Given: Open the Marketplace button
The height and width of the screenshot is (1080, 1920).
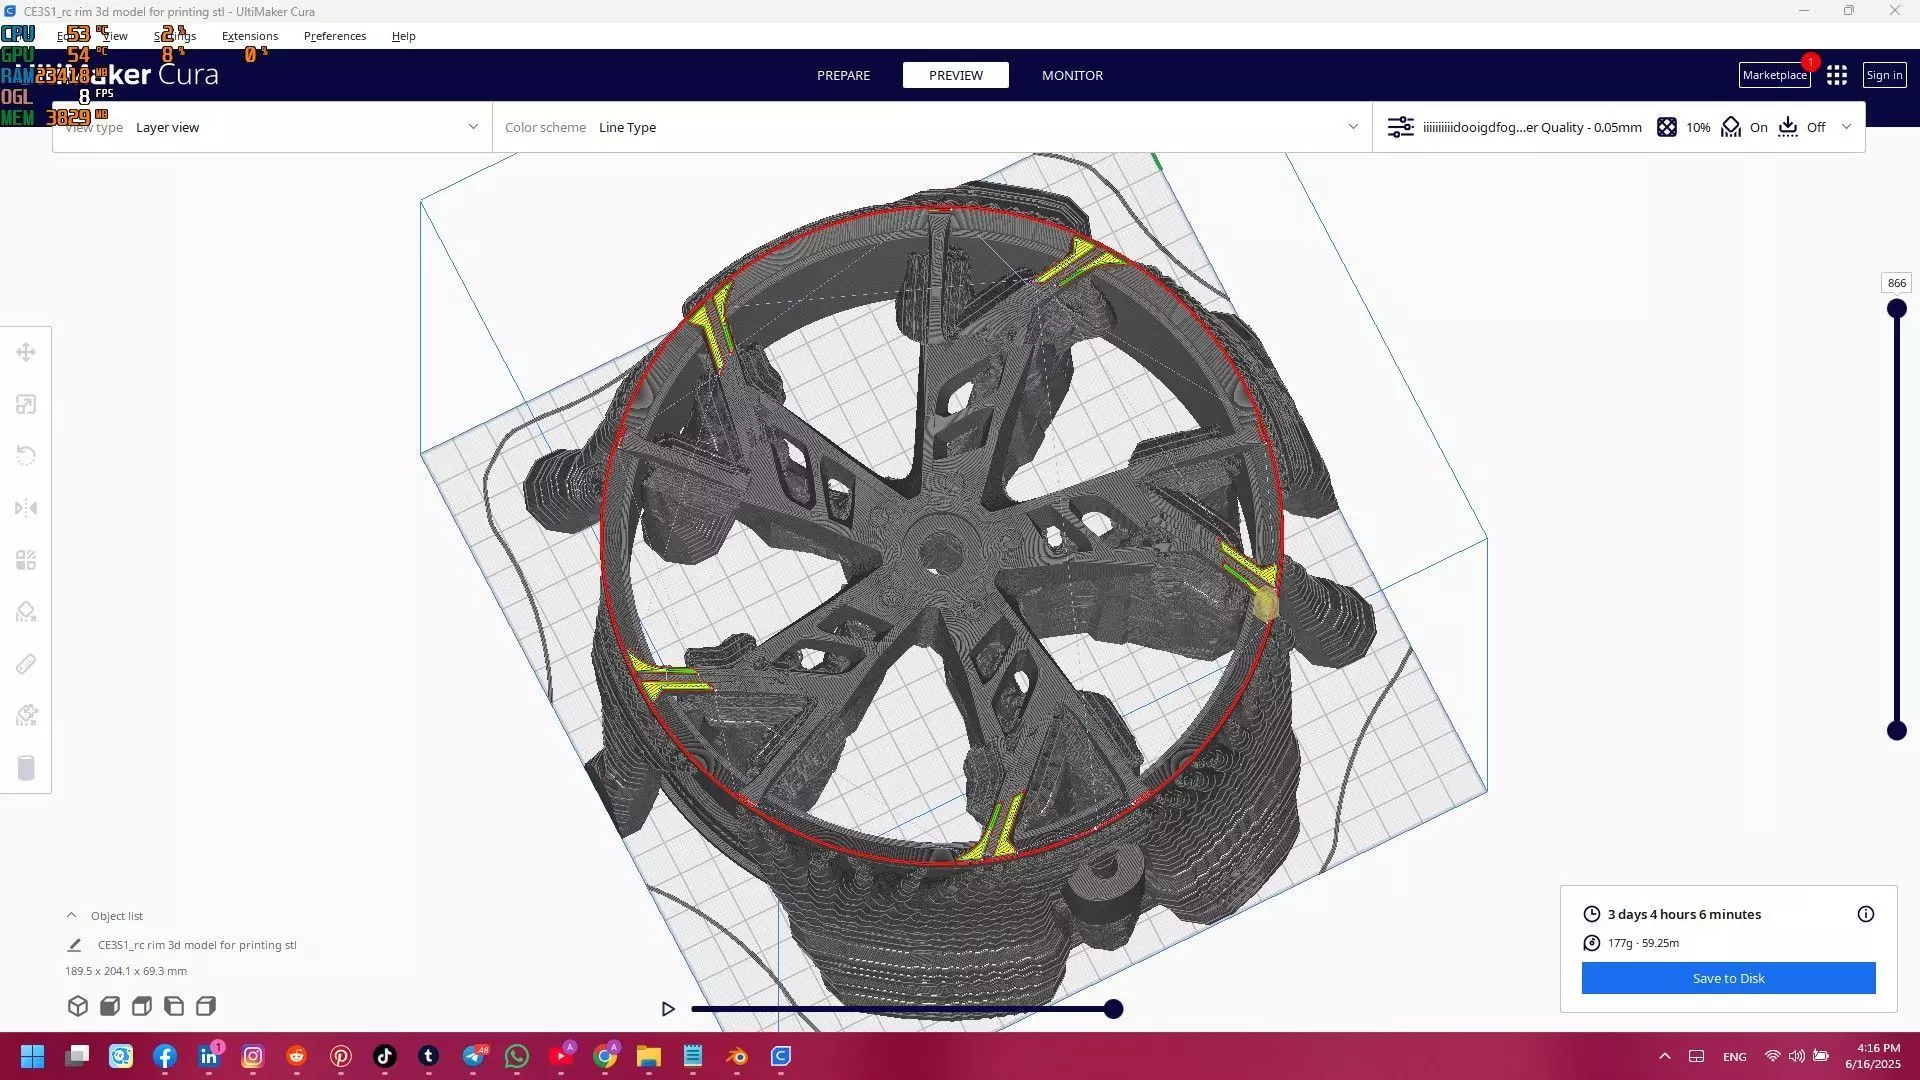Looking at the screenshot, I should coord(1774,75).
